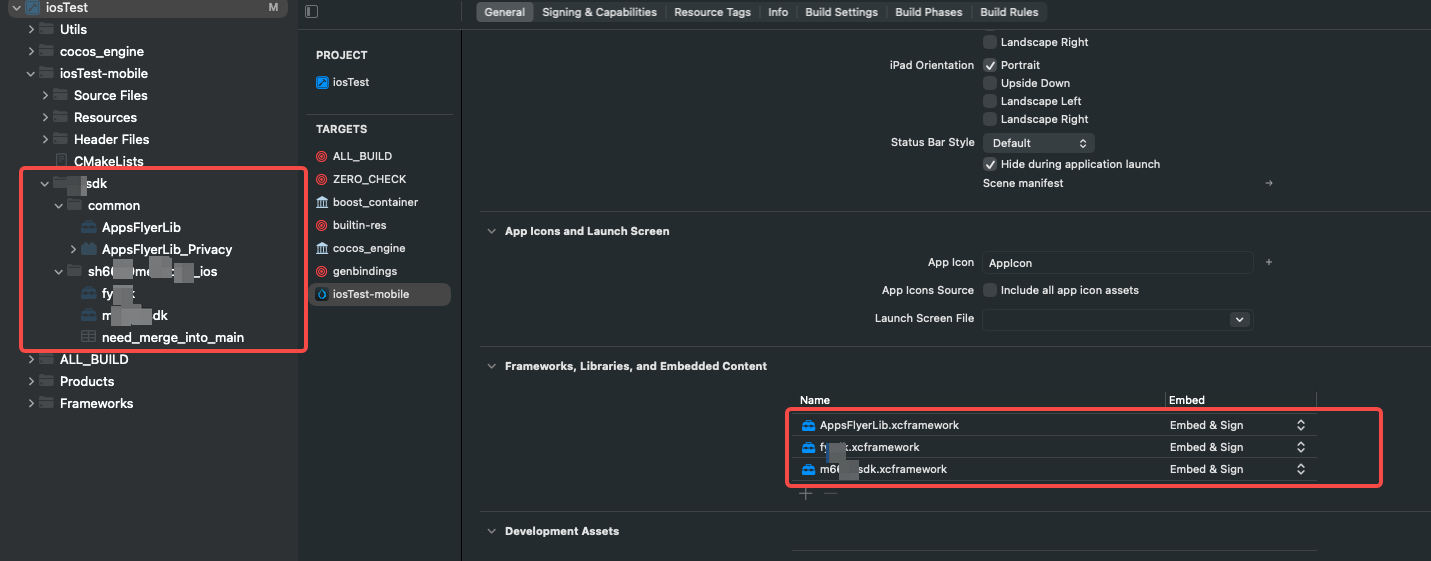Screen dimensions: 1431x561
Task: Uncheck iPad Portrait orientation
Action: click(x=990, y=65)
